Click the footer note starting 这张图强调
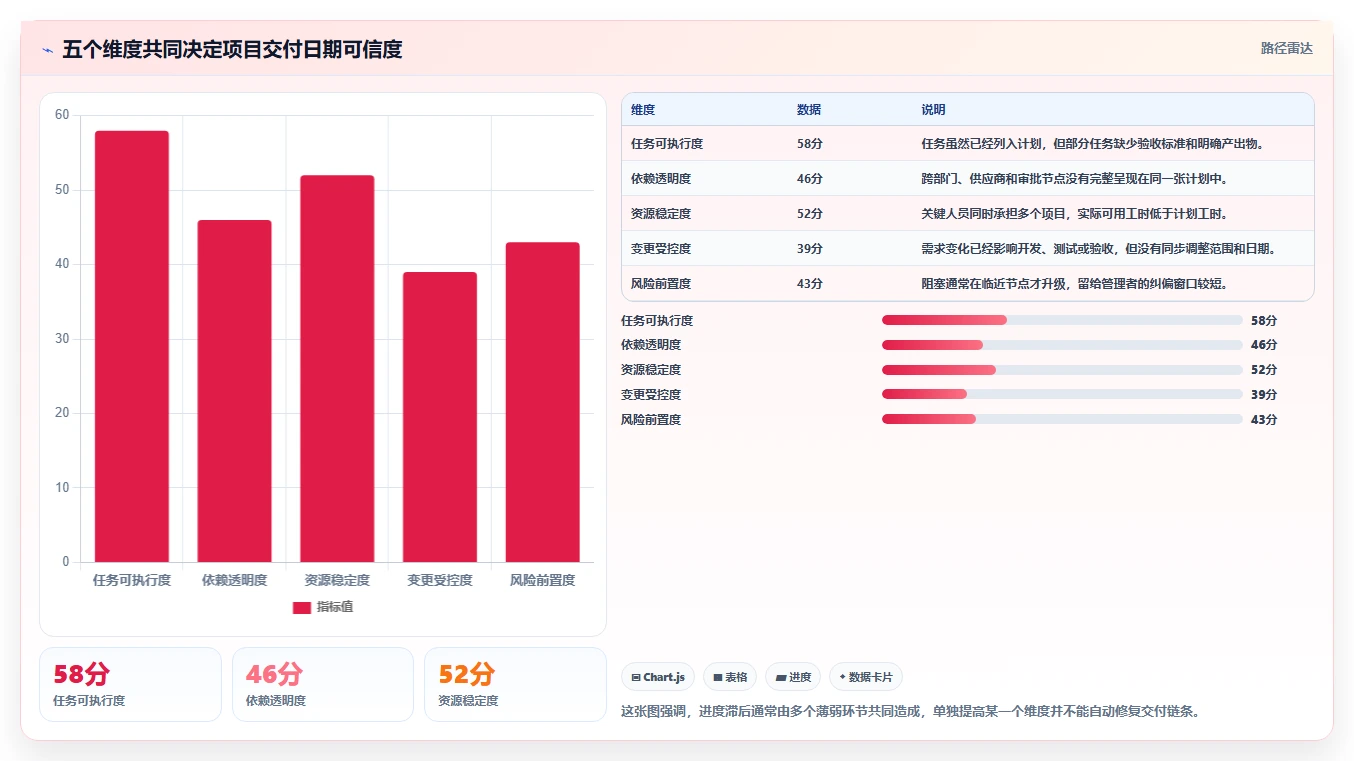This screenshot has width=1354, height=761. [x=910, y=712]
